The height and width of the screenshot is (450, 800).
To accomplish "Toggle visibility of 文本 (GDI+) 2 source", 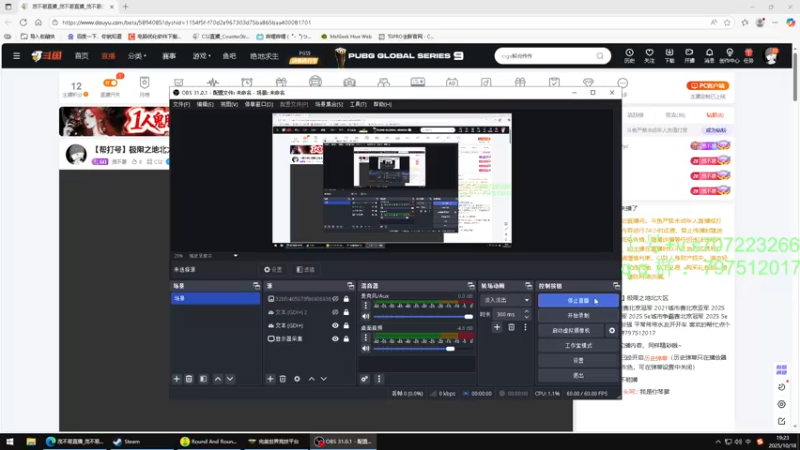I will 335,312.
